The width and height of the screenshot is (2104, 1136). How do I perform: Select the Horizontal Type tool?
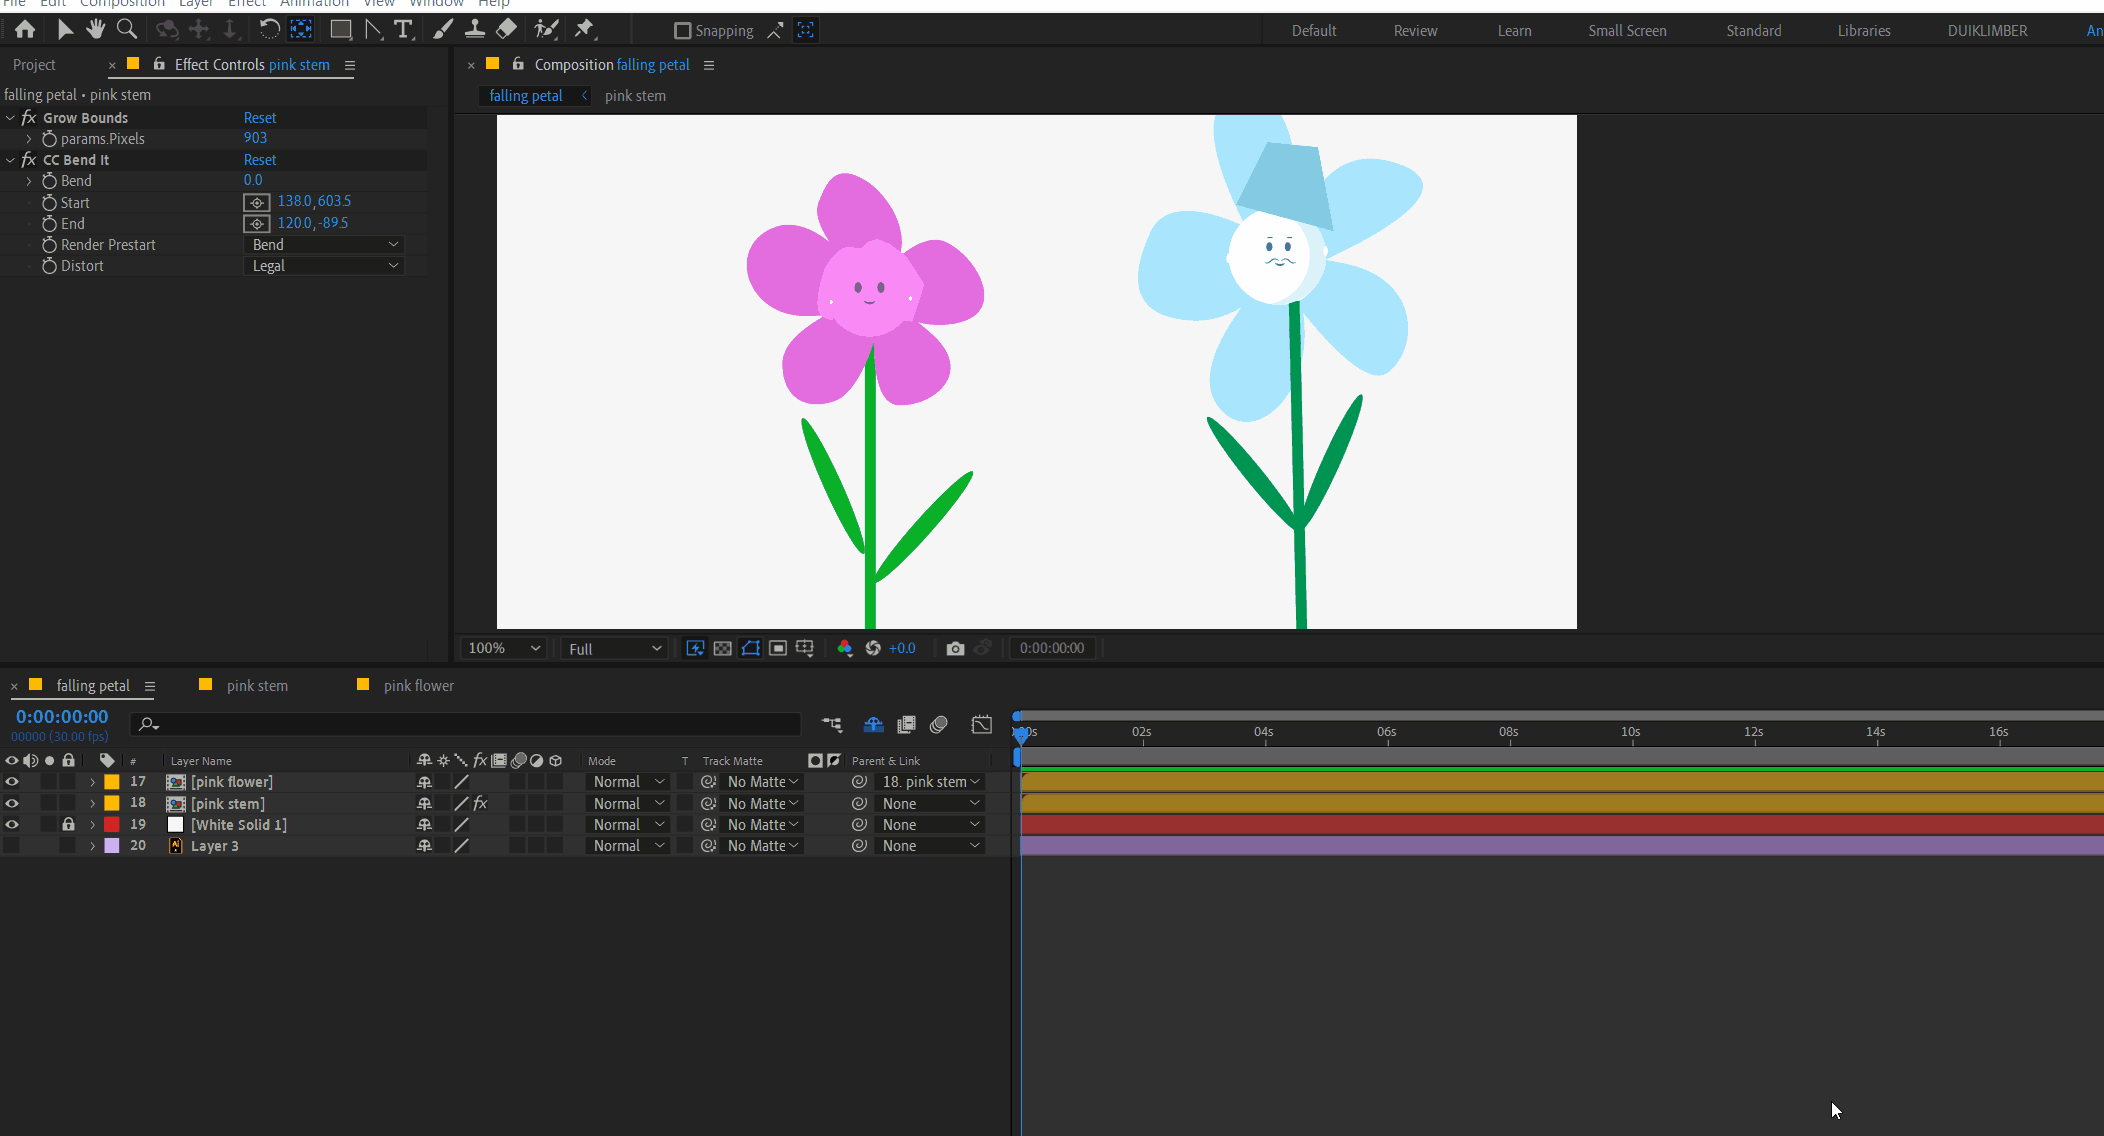pos(403,29)
